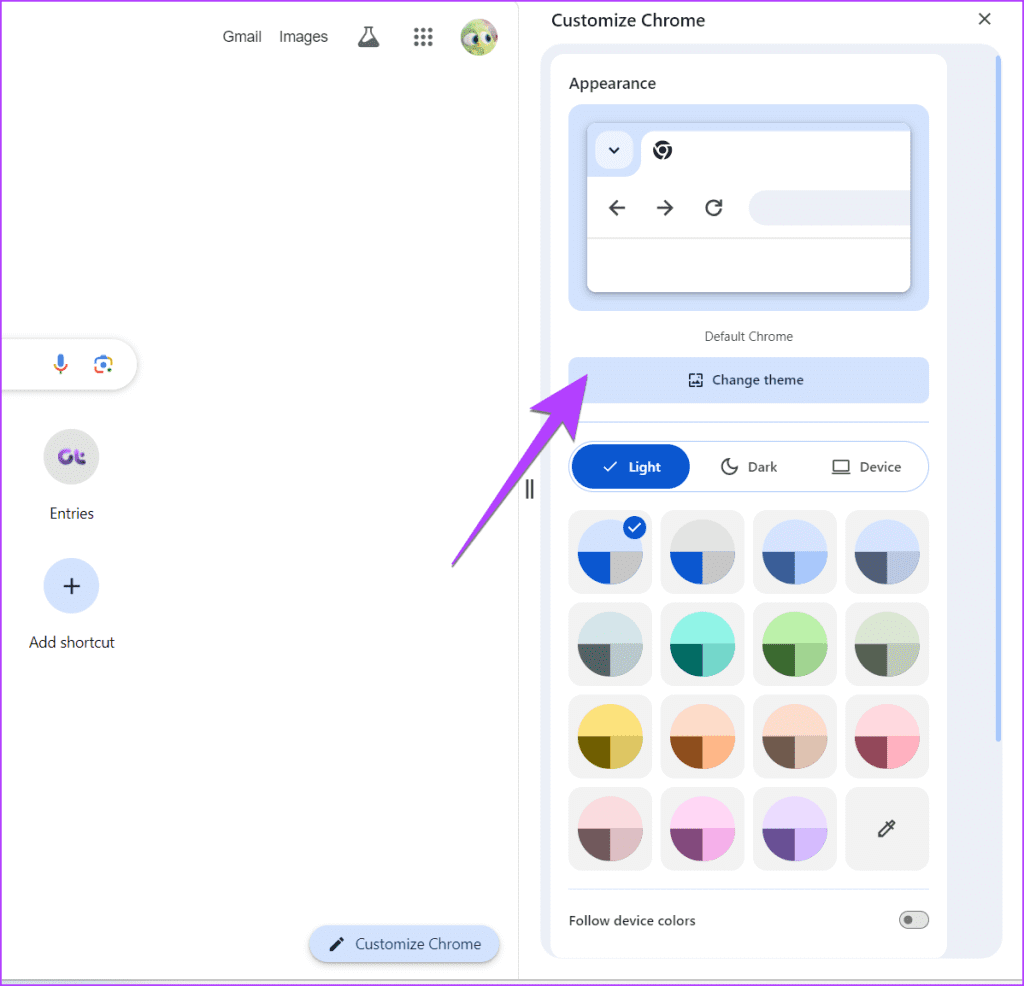Click the Add shortcut plus icon
The height and width of the screenshot is (986, 1024).
pyautogui.click(x=71, y=586)
